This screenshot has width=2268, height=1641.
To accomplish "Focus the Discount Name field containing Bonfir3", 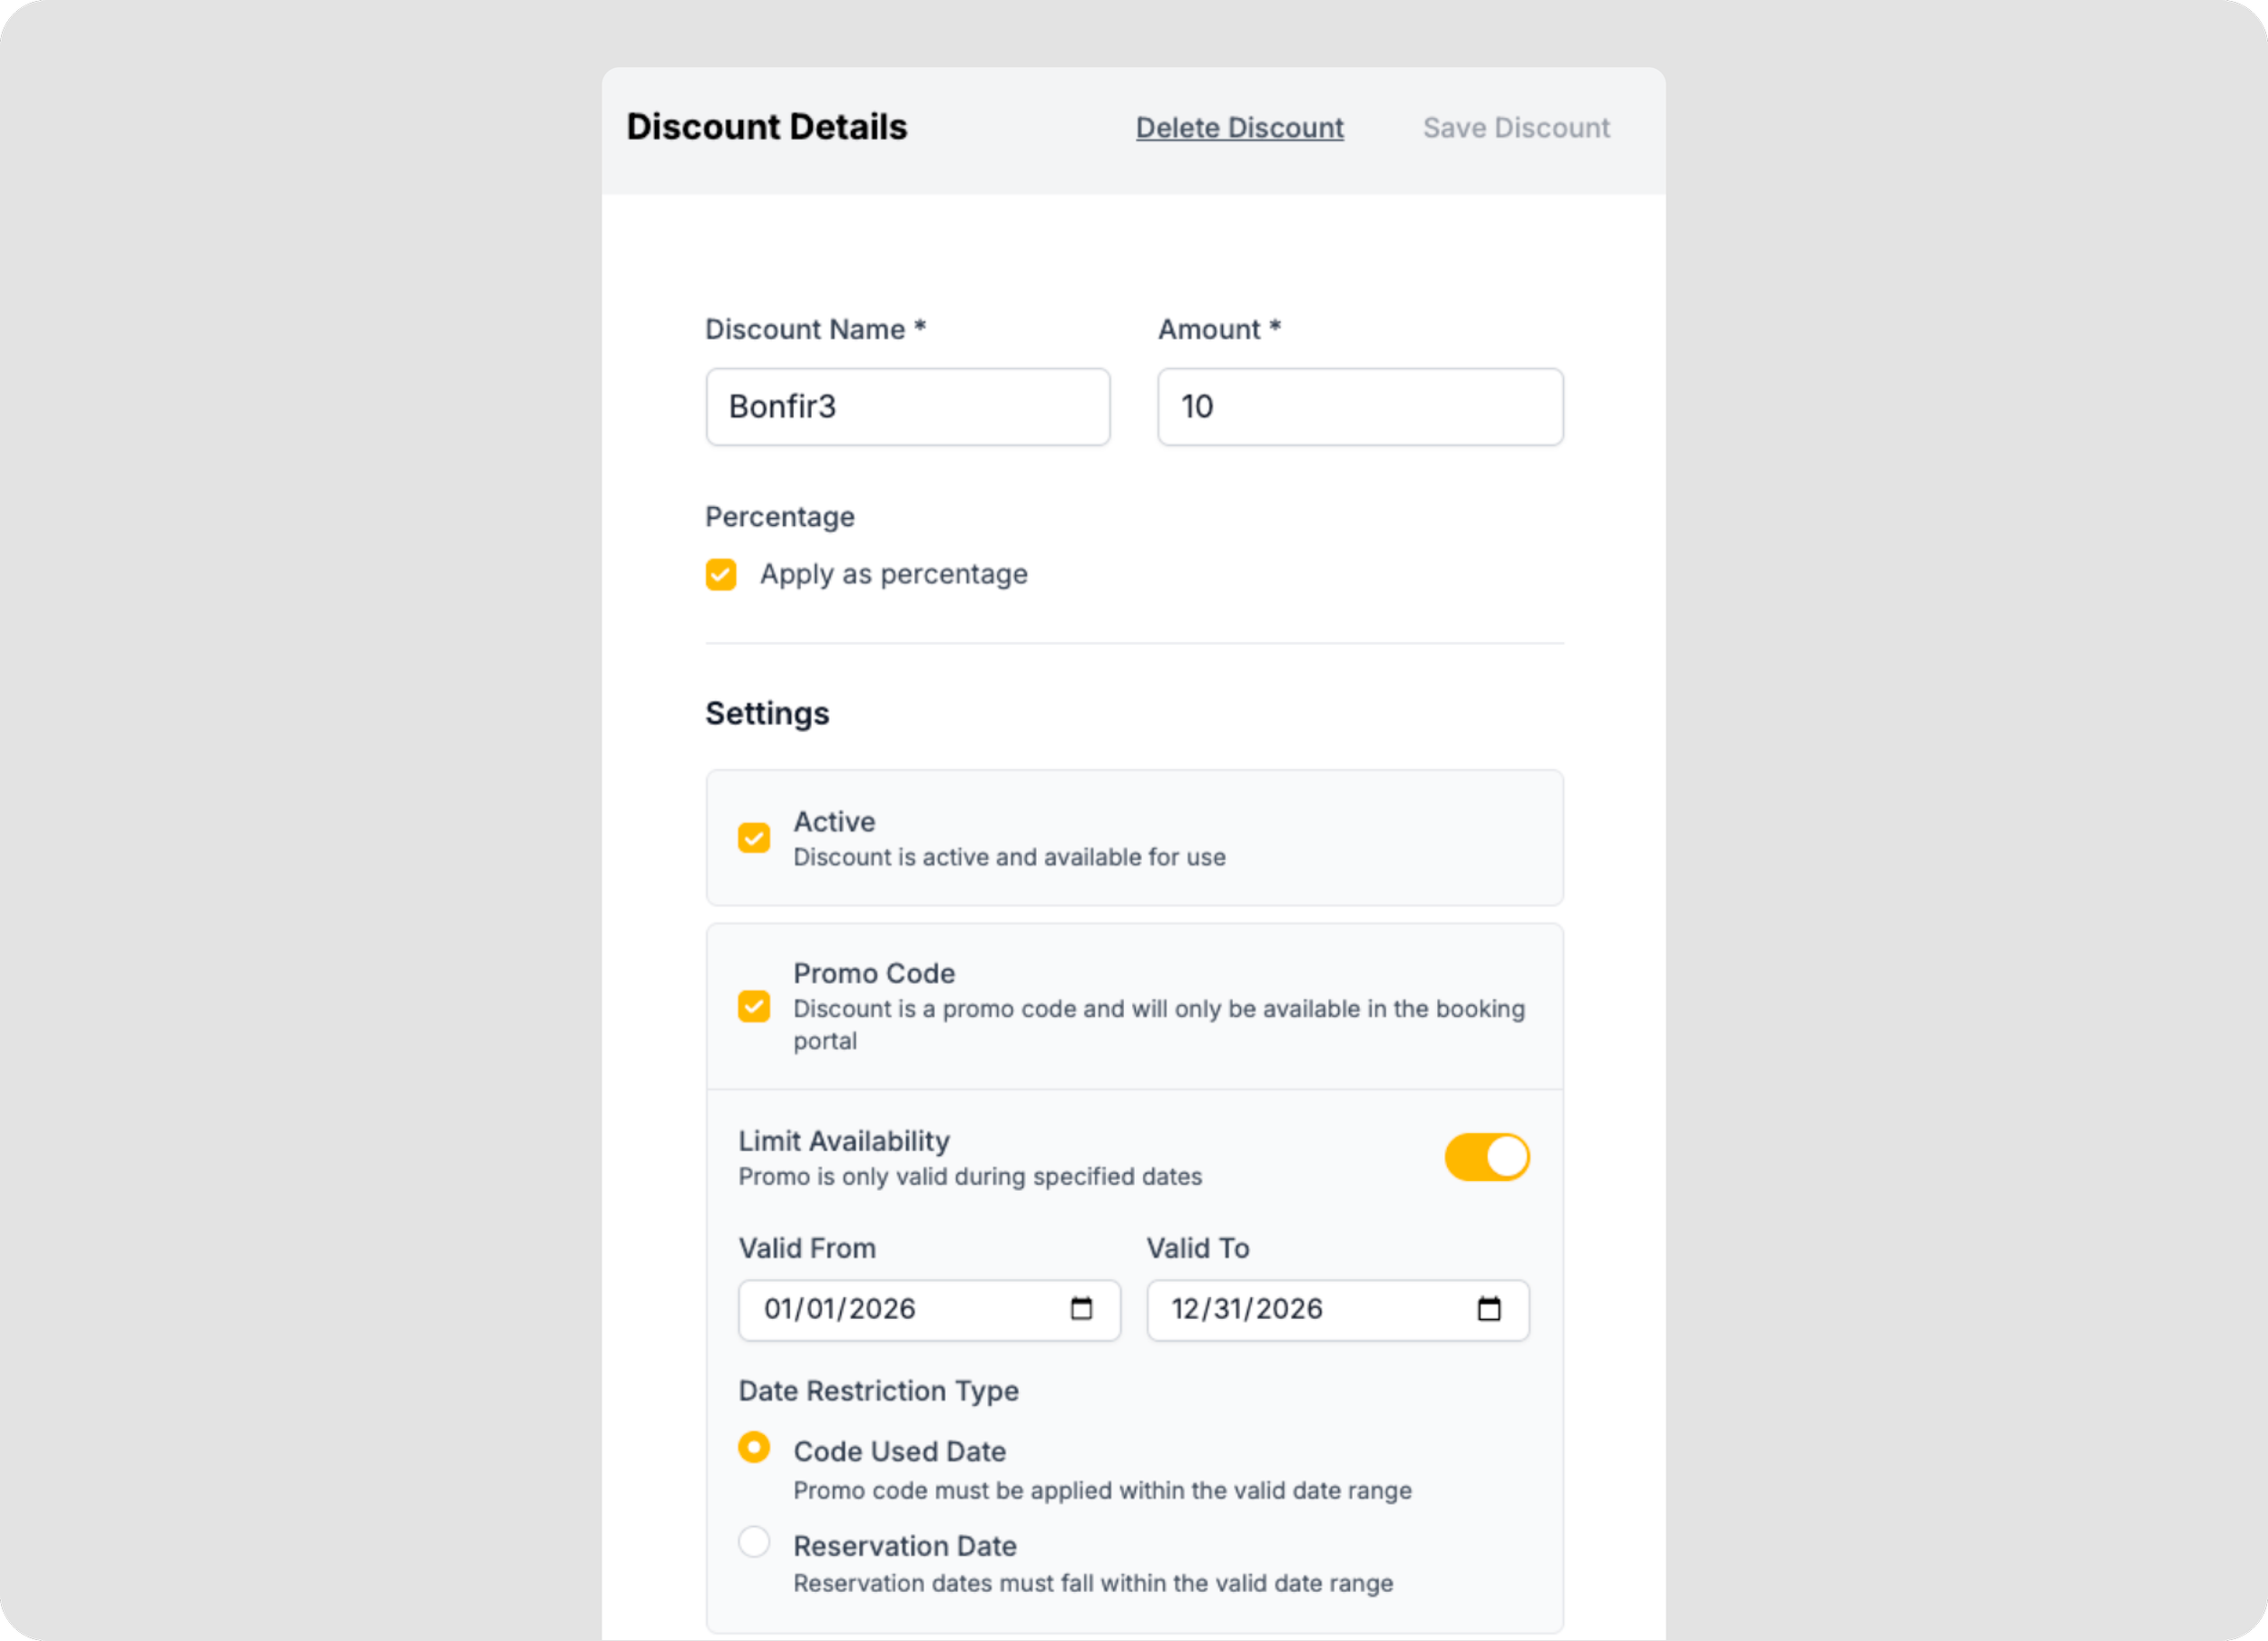I will [x=908, y=407].
